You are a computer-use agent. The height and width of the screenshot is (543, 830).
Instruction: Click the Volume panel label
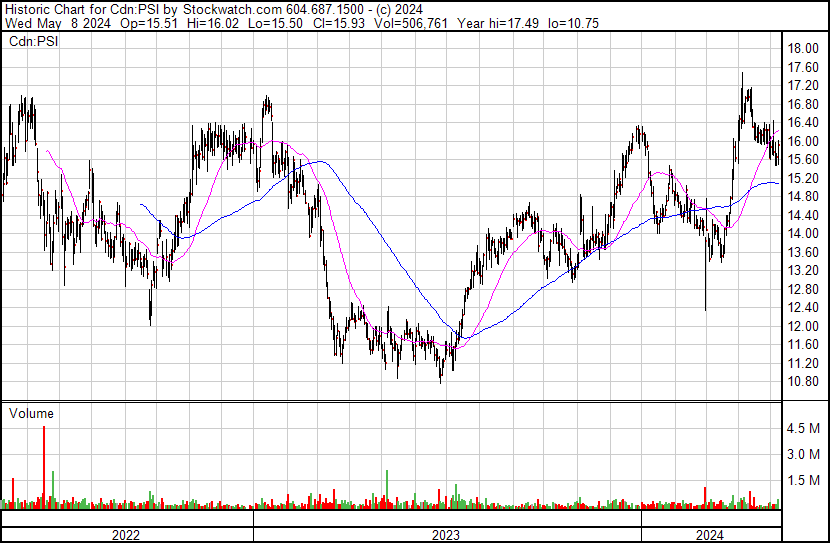(31, 413)
